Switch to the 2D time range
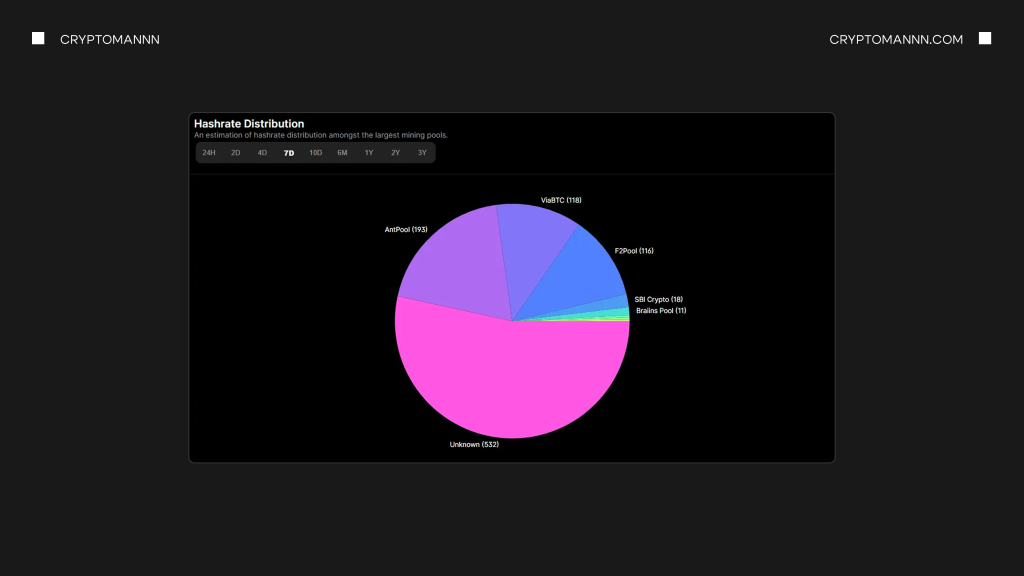Screen dimensions: 1024x576 click(x=236, y=153)
